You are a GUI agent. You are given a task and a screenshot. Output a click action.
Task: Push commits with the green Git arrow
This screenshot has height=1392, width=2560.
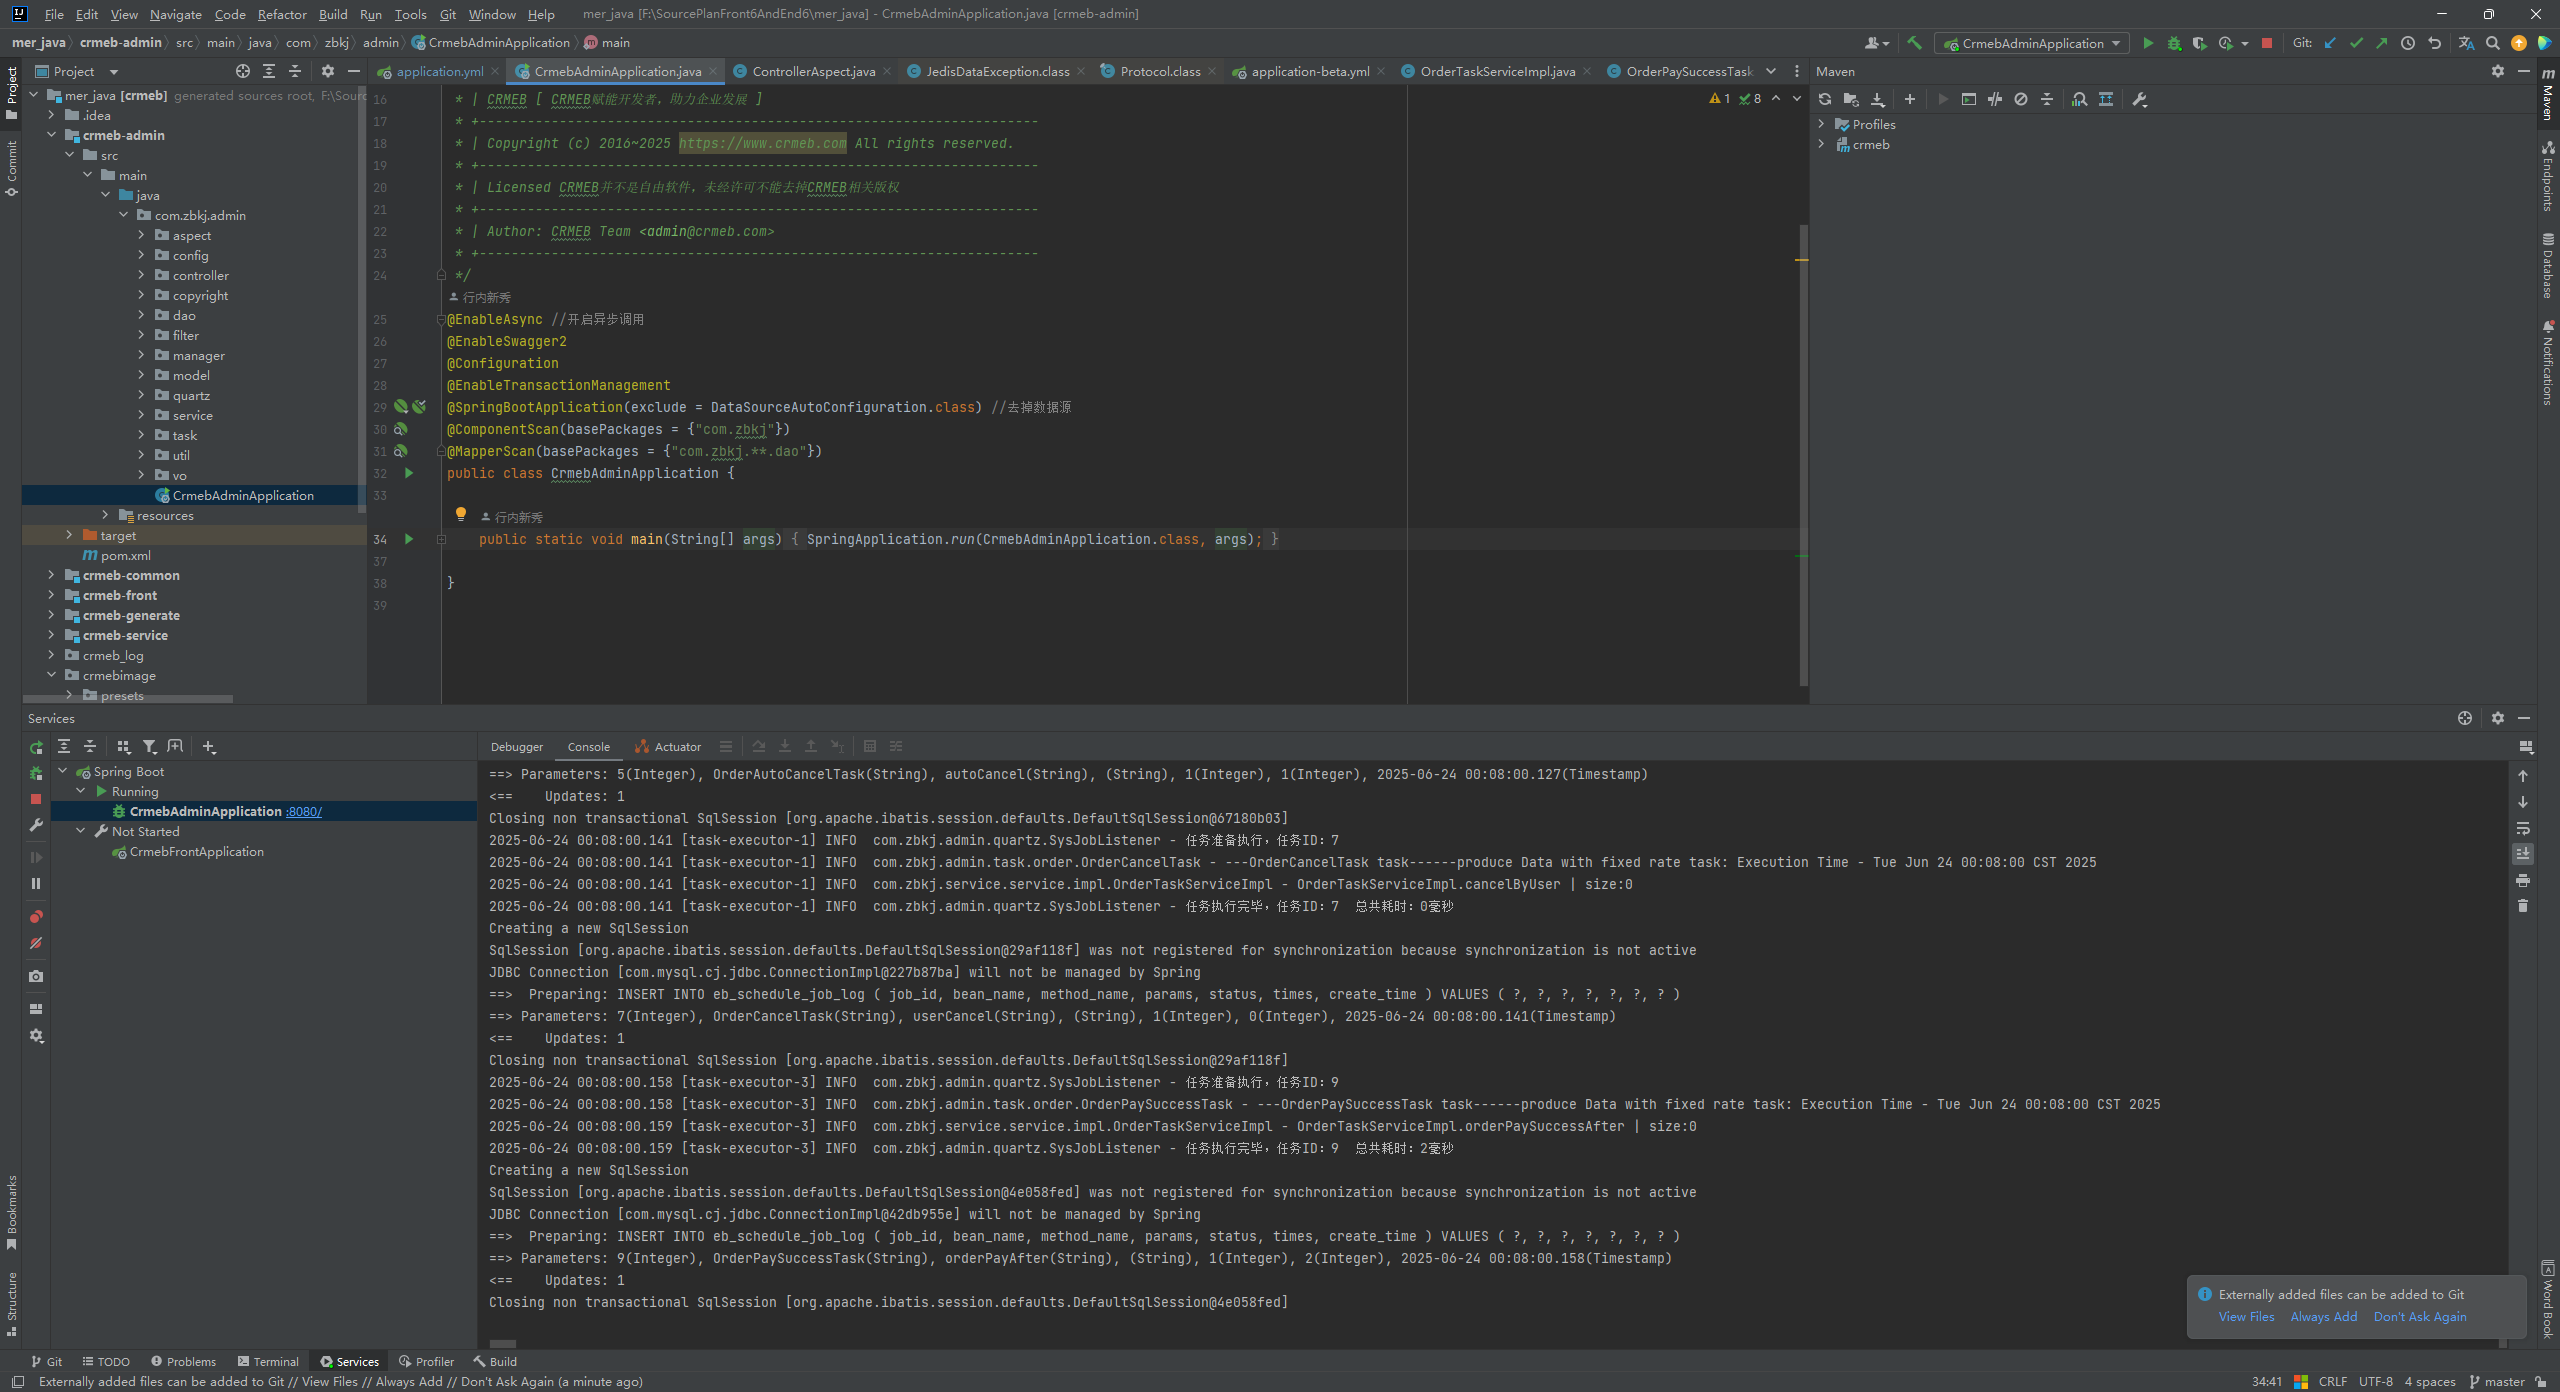pos(2382,43)
